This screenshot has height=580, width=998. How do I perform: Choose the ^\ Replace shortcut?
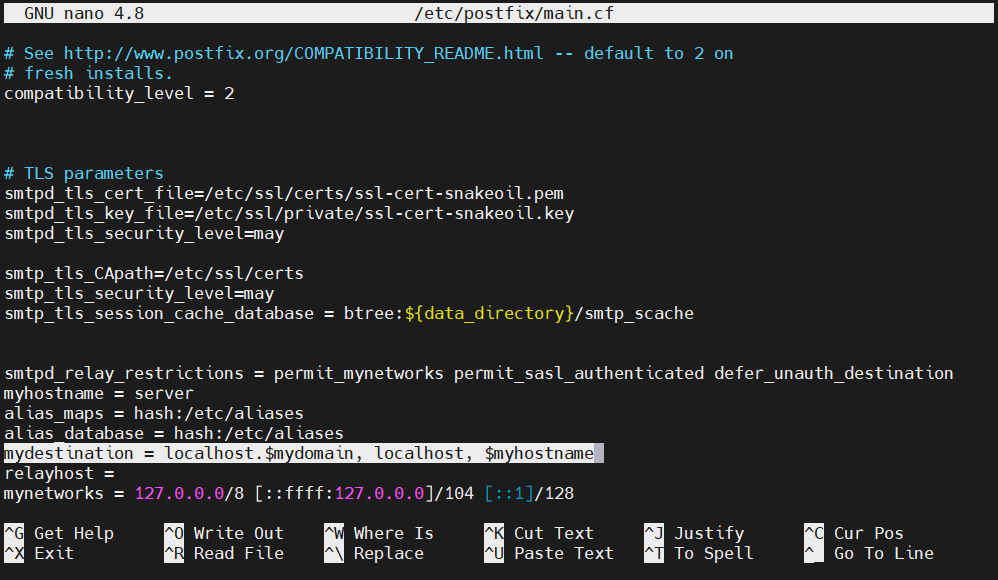374,553
